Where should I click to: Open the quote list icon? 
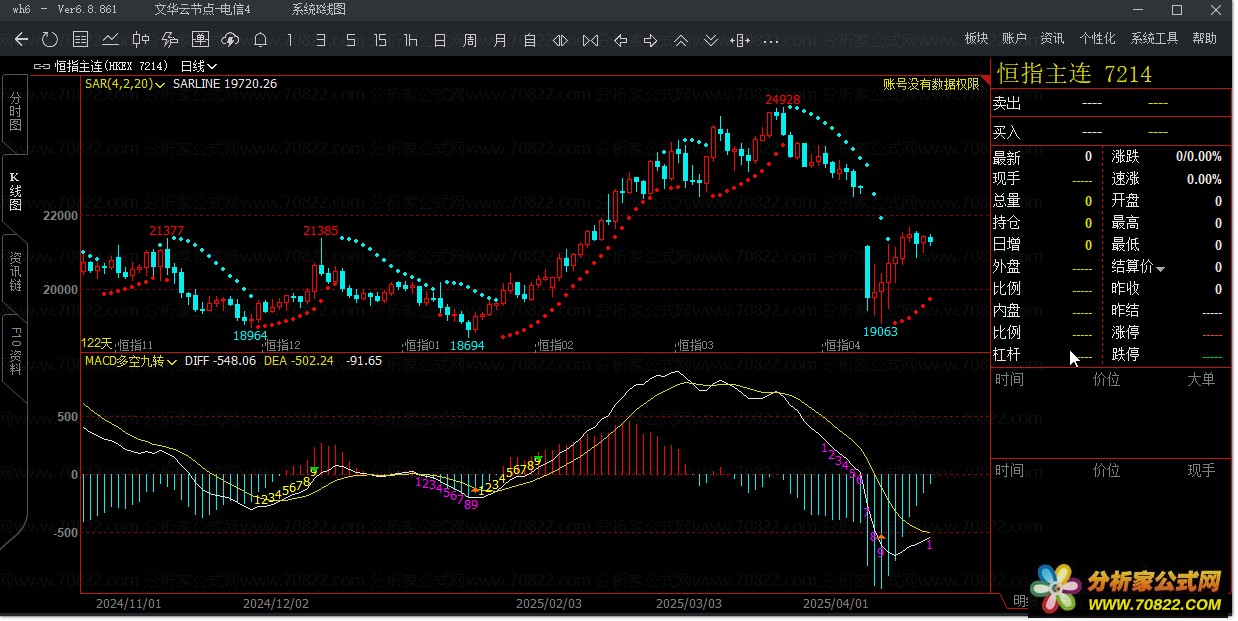pyautogui.click(x=81, y=40)
